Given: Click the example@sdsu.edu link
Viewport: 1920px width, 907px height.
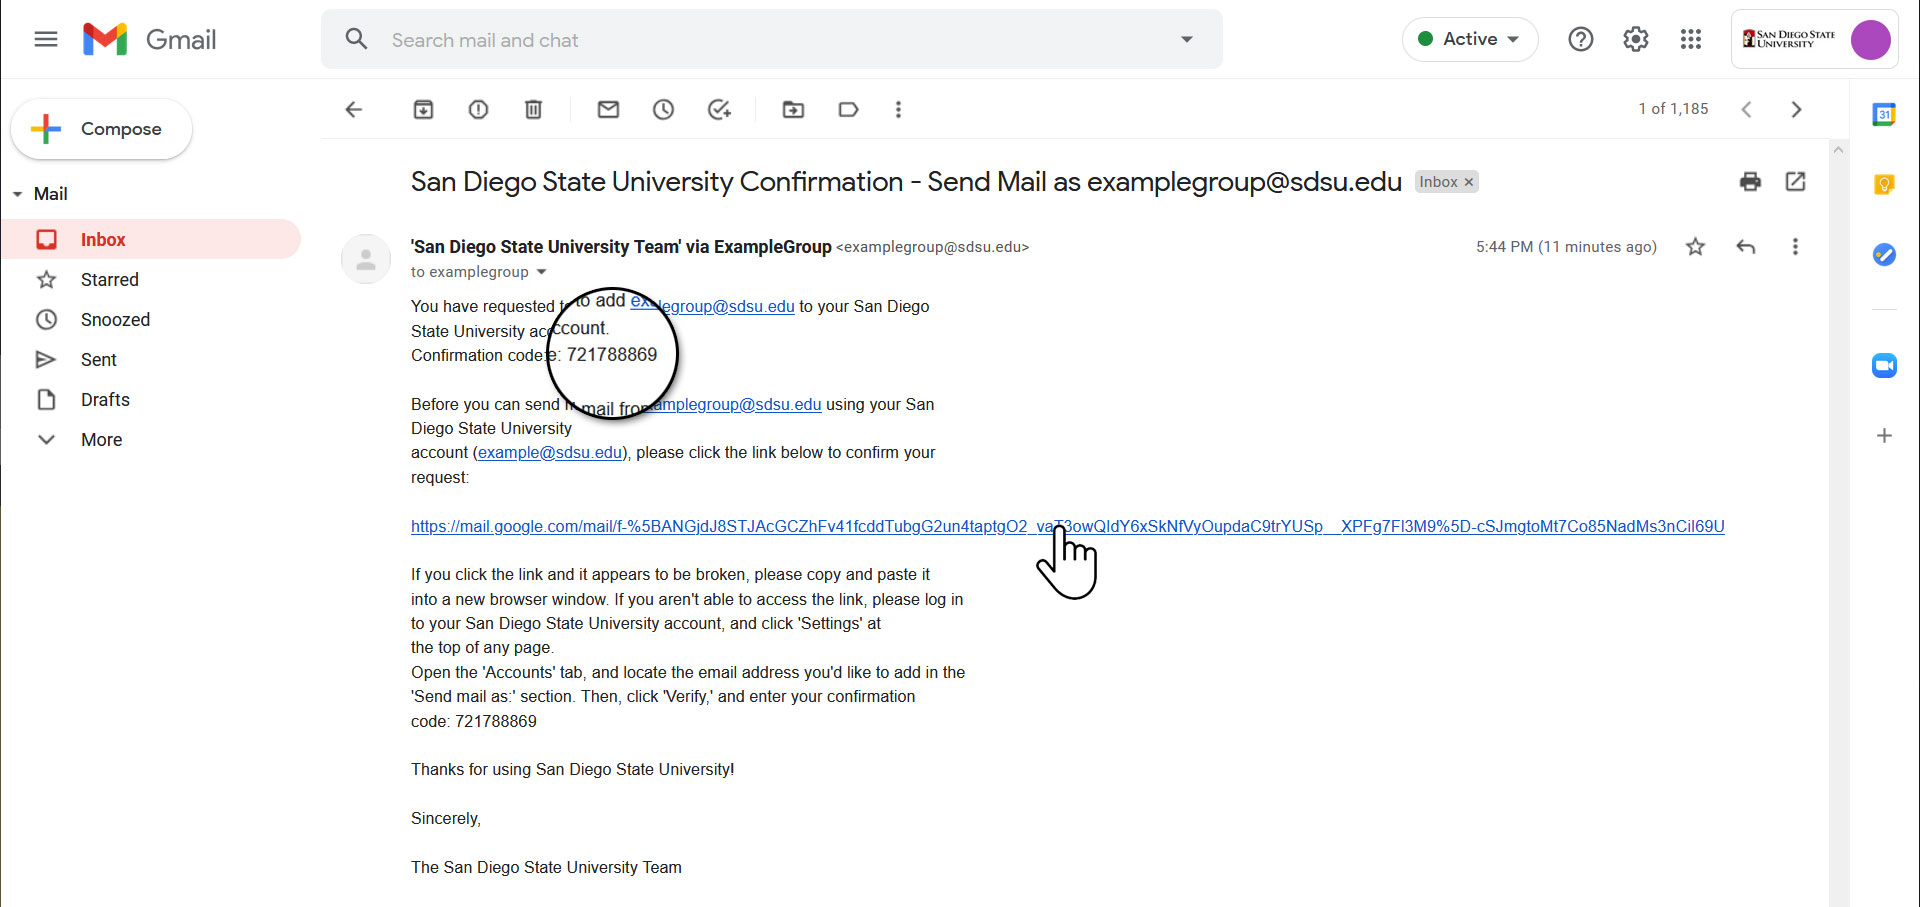Looking at the screenshot, I should 550,452.
